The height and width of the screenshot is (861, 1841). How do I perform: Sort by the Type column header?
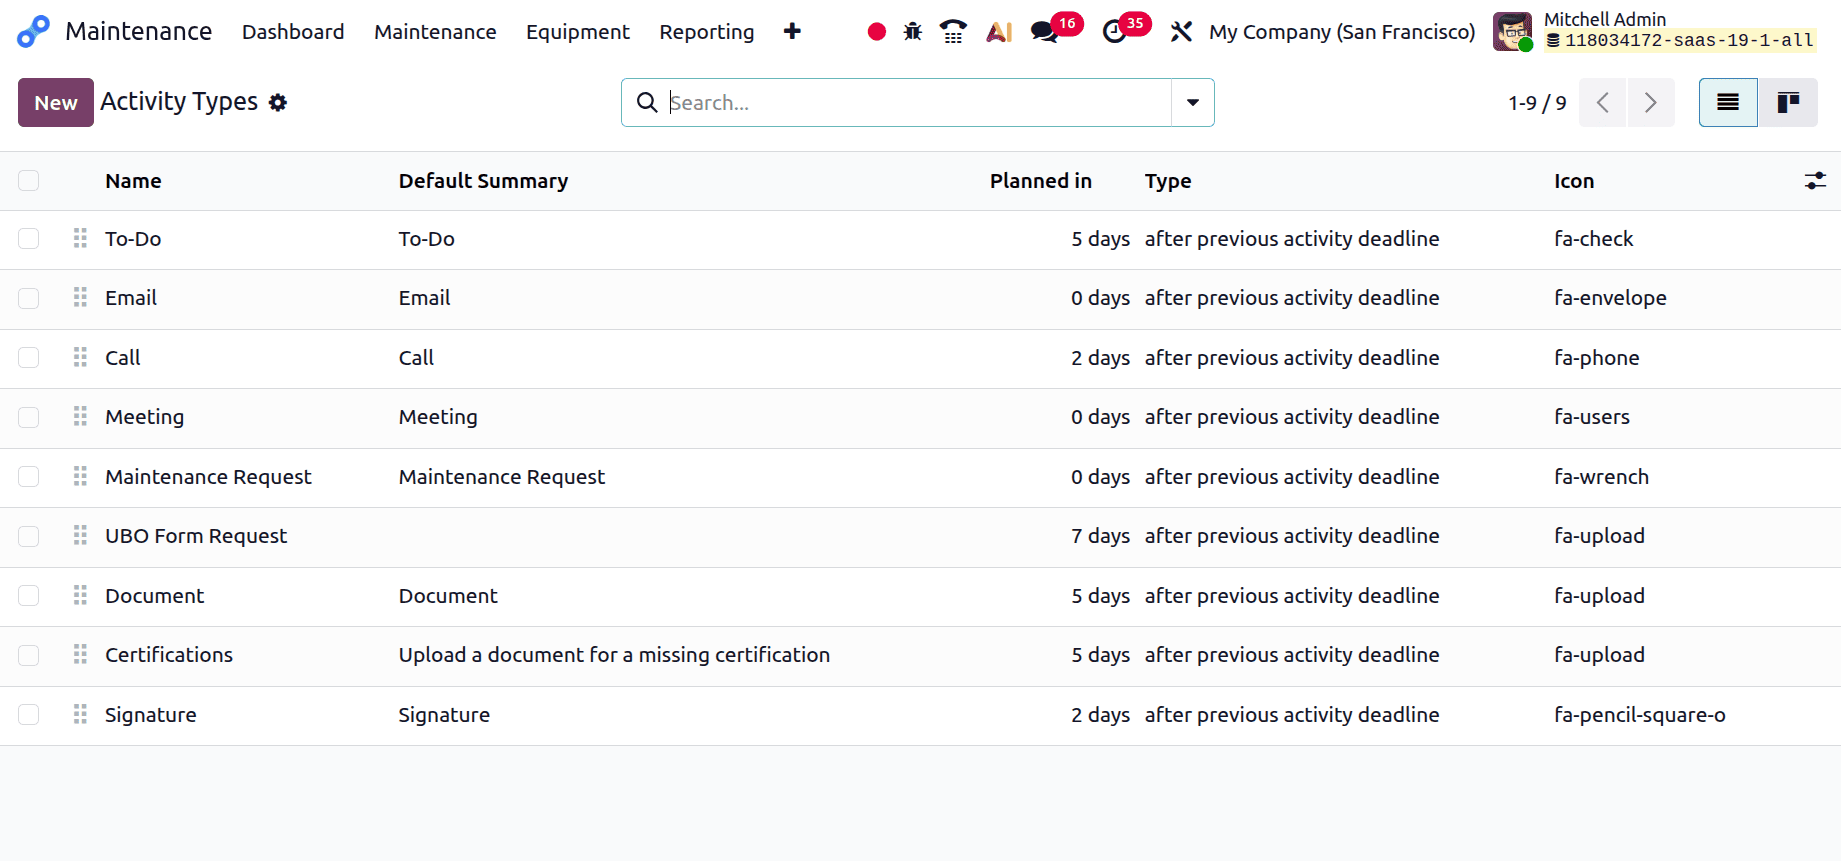pos(1168,181)
